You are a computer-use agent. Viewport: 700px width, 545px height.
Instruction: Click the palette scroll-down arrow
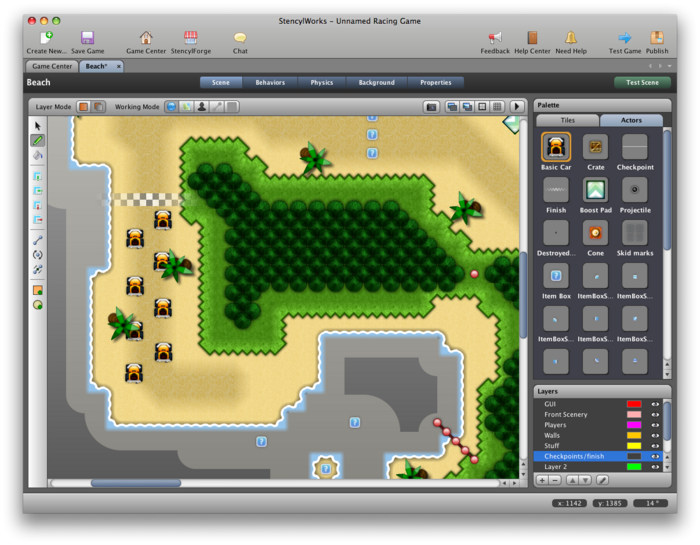coord(667,374)
